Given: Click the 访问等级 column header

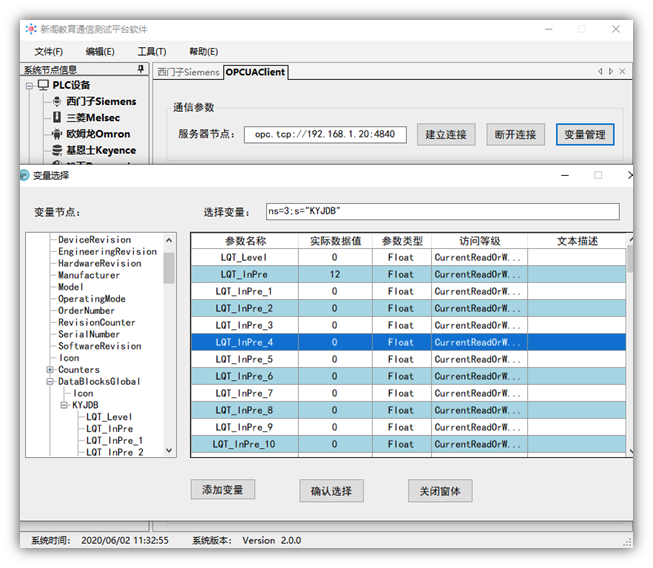Looking at the screenshot, I should point(479,241).
